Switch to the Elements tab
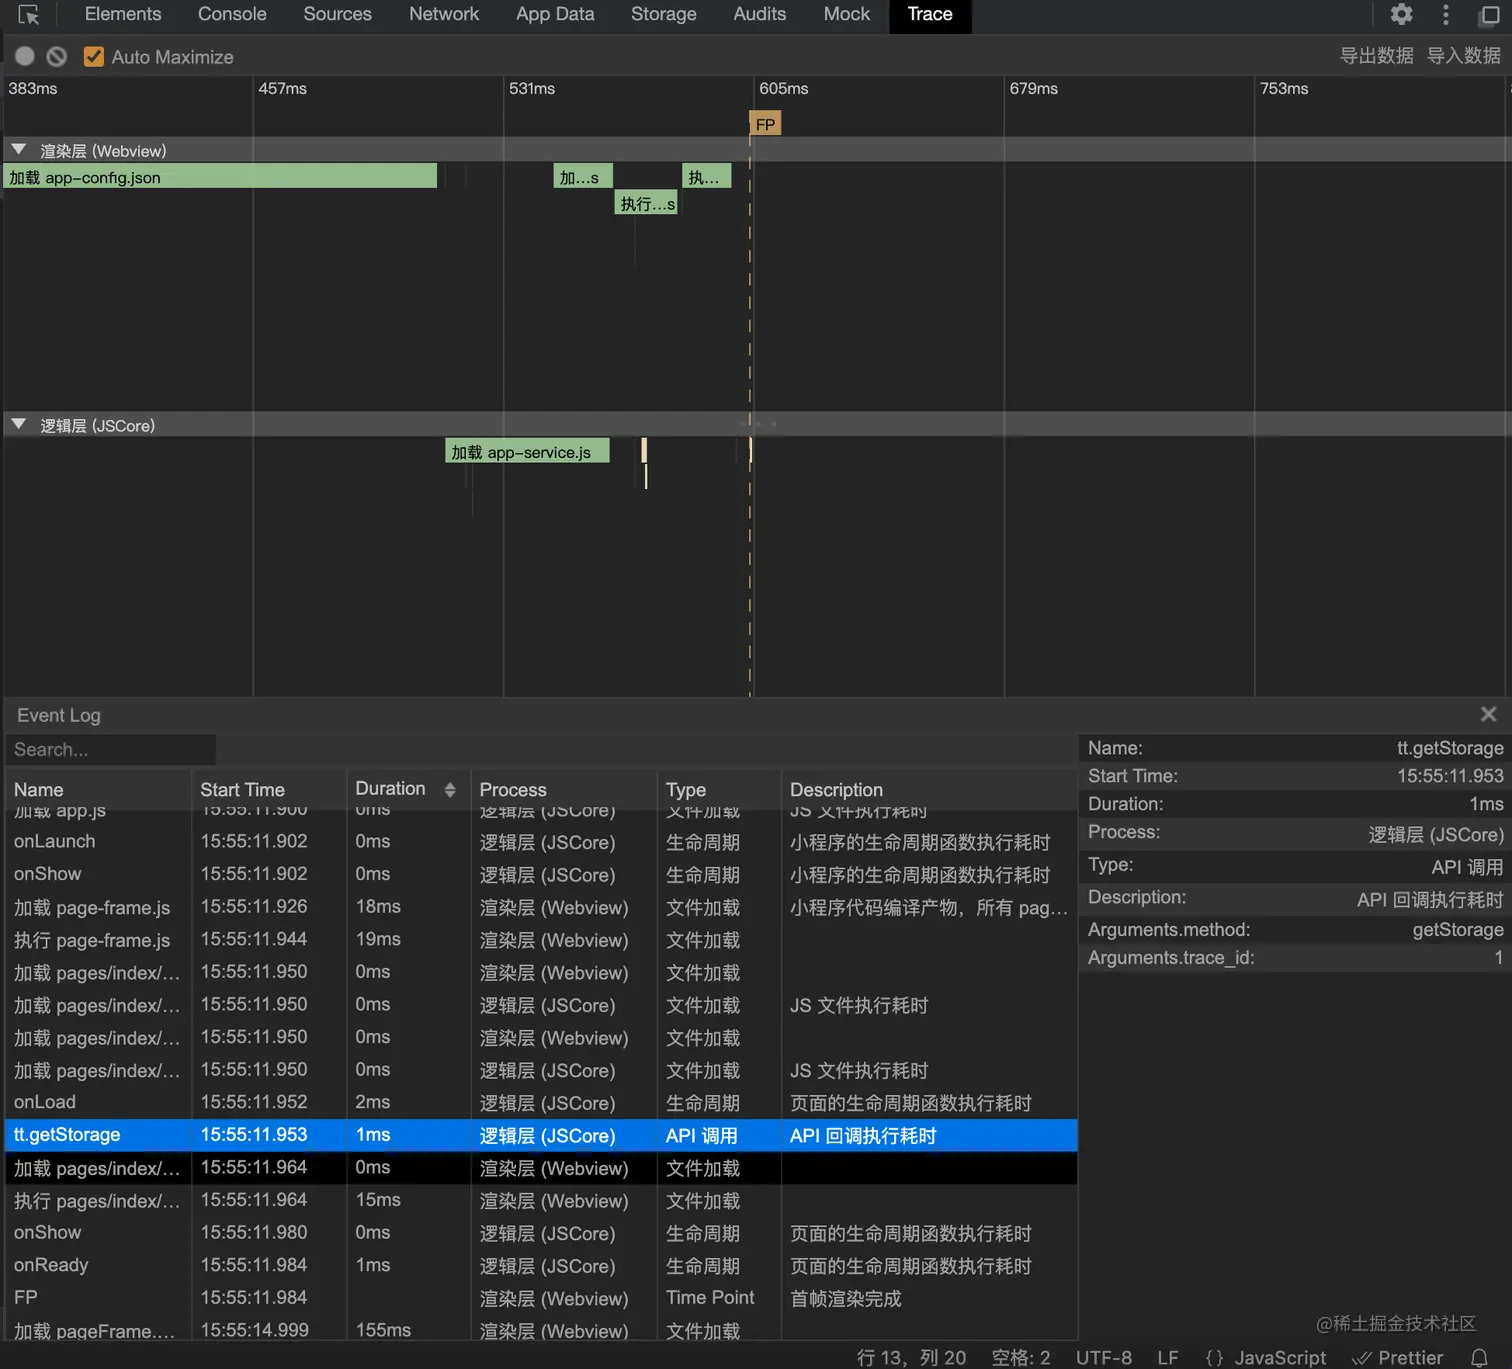The height and width of the screenshot is (1369, 1512). tap(123, 14)
